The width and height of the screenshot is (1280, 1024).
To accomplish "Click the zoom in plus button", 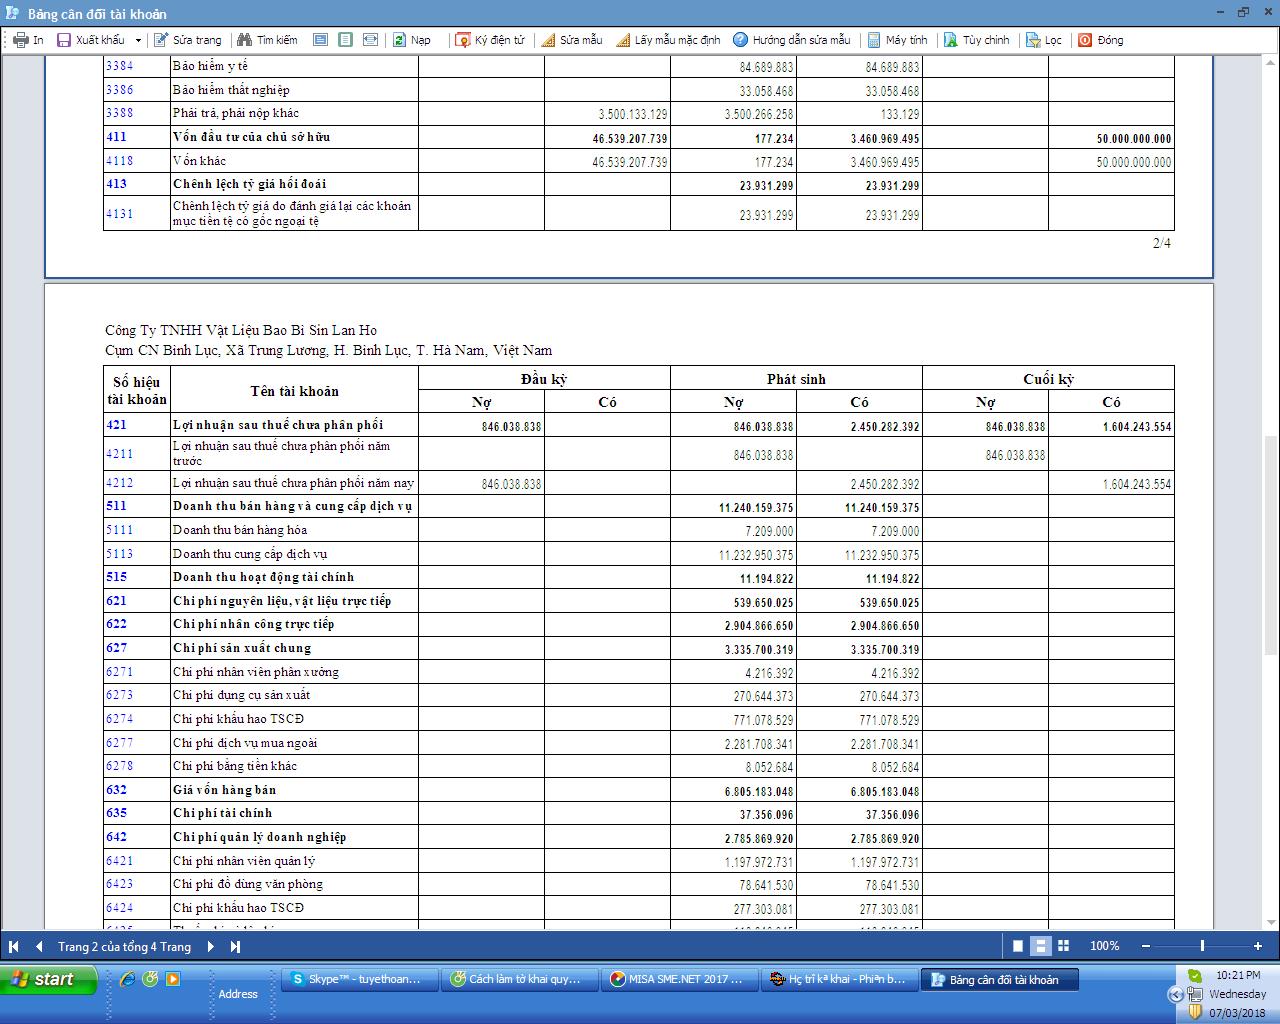I will 1258,946.
